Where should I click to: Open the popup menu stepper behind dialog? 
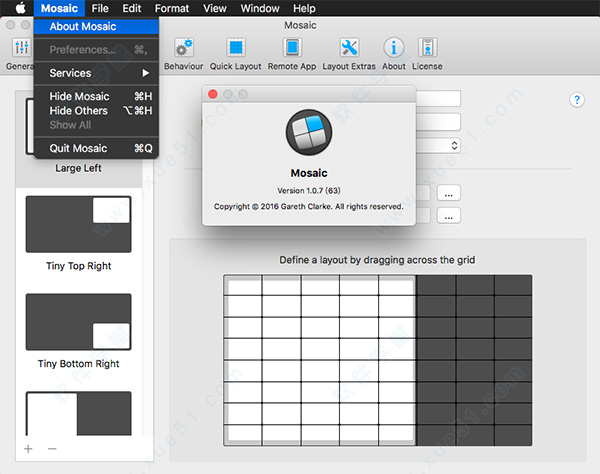point(454,146)
